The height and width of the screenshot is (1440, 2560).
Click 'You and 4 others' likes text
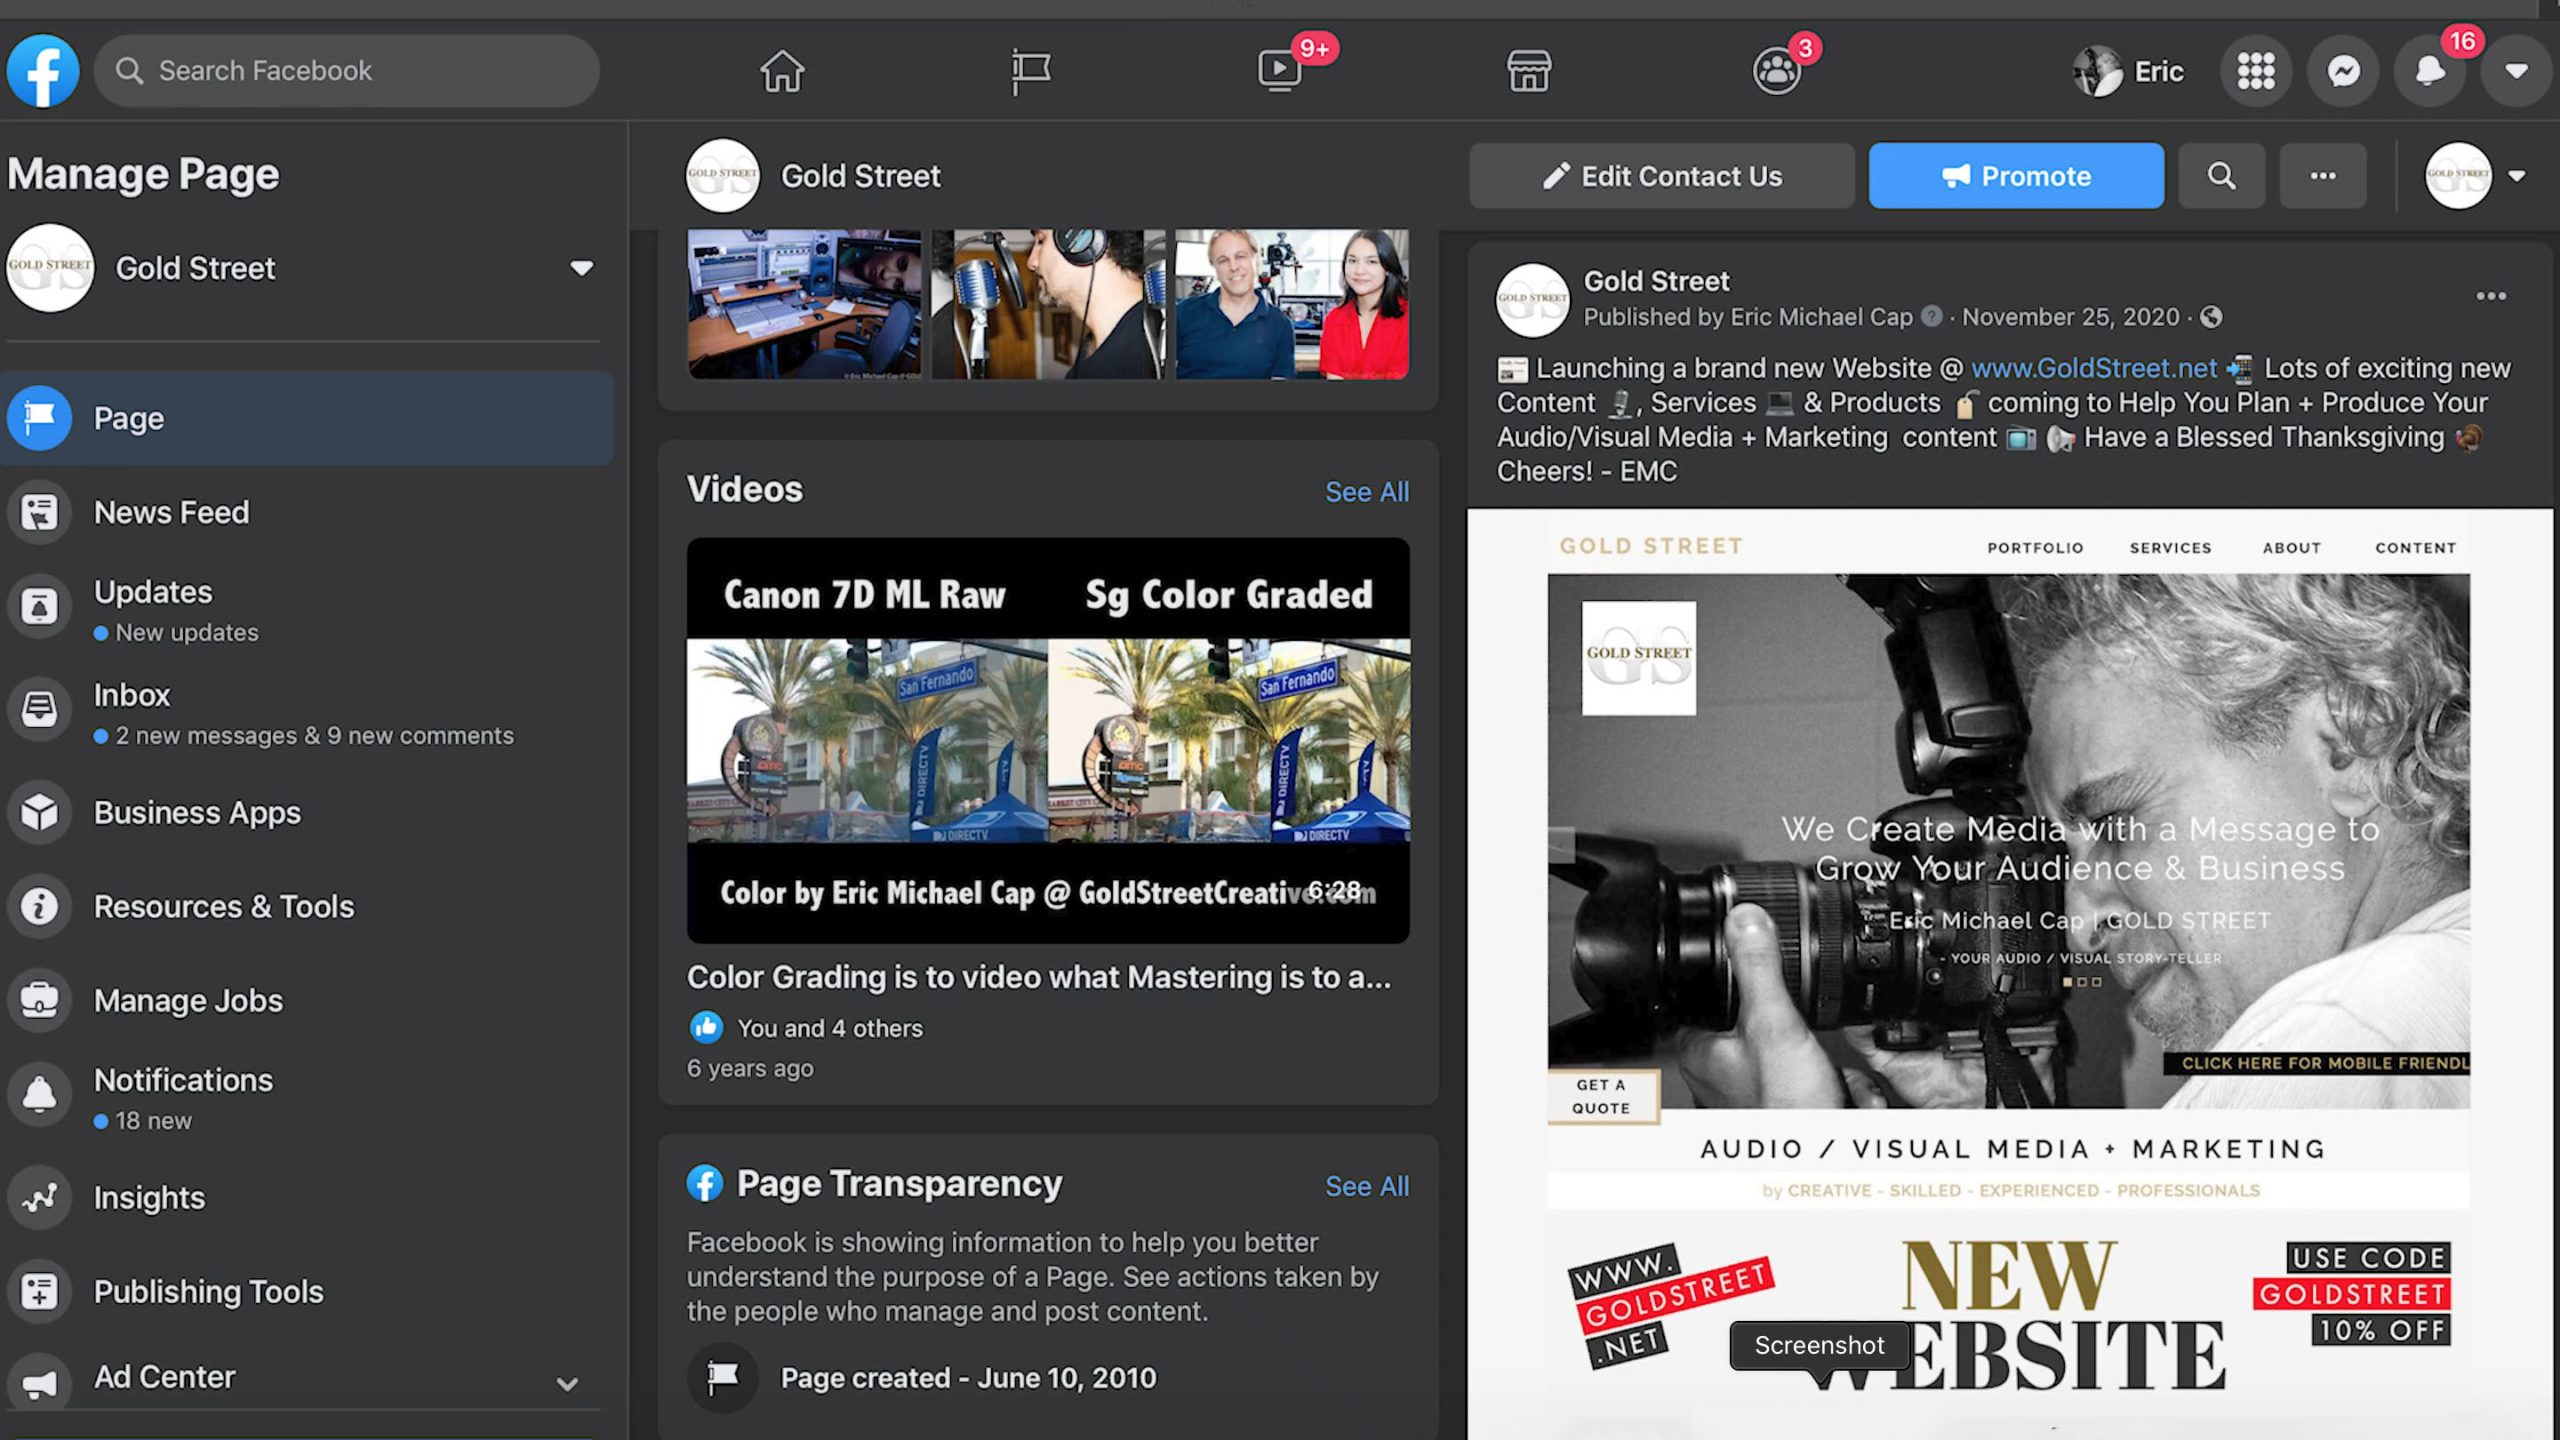tap(829, 1028)
